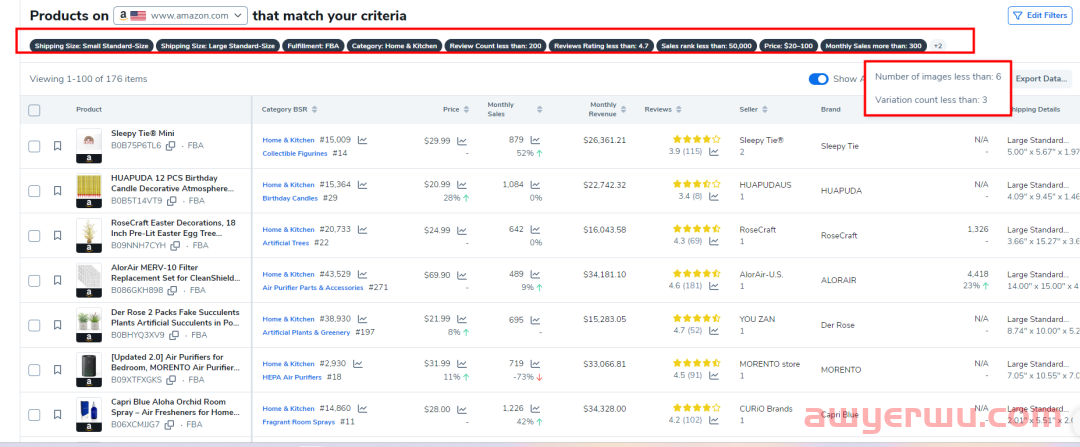Bookmark the RoseCraft Easter Decorations product

click(x=58, y=236)
